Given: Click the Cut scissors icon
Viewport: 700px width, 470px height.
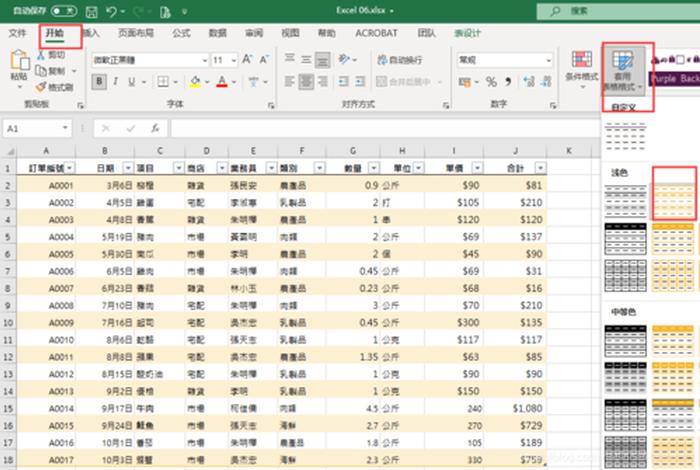Looking at the screenshot, I should [x=41, y=55].
